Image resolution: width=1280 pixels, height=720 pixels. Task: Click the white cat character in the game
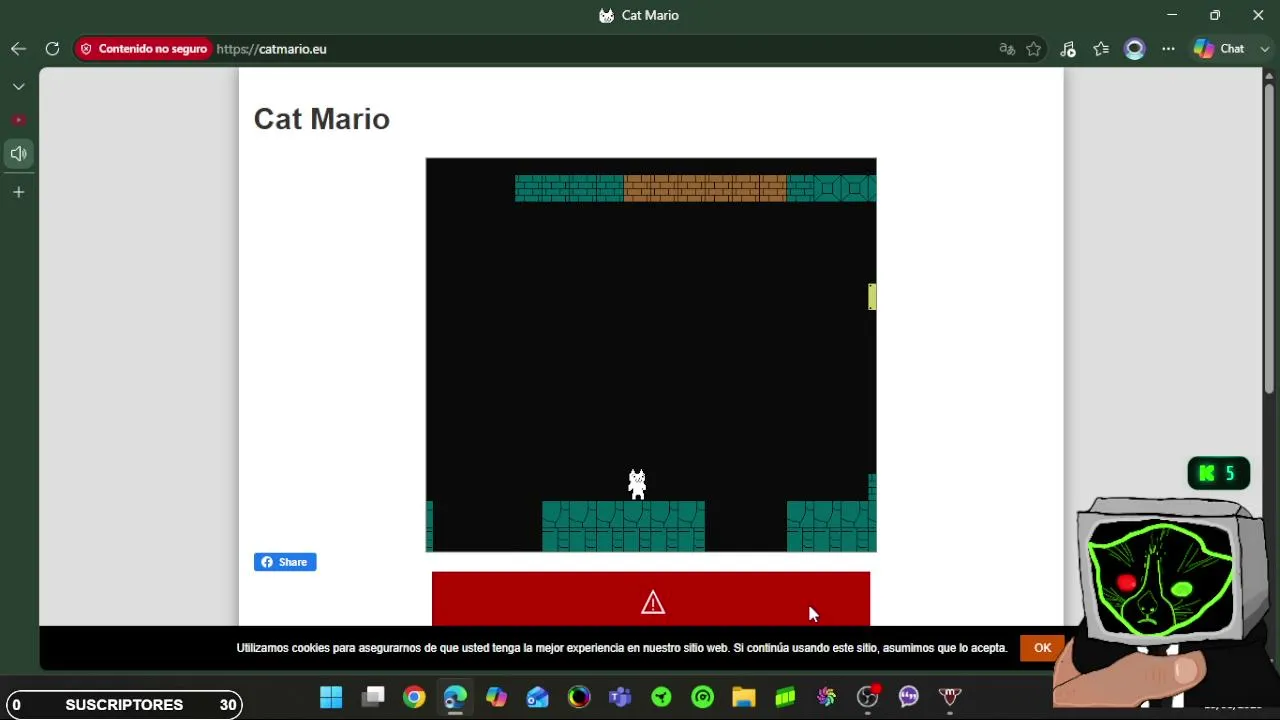[x=637, y=484]
